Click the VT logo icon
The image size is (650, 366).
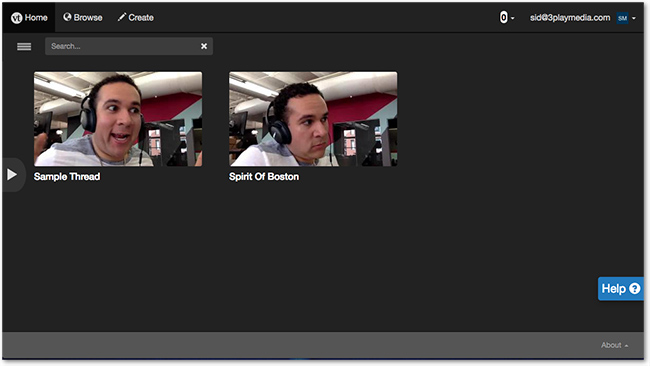click(17, 18)
